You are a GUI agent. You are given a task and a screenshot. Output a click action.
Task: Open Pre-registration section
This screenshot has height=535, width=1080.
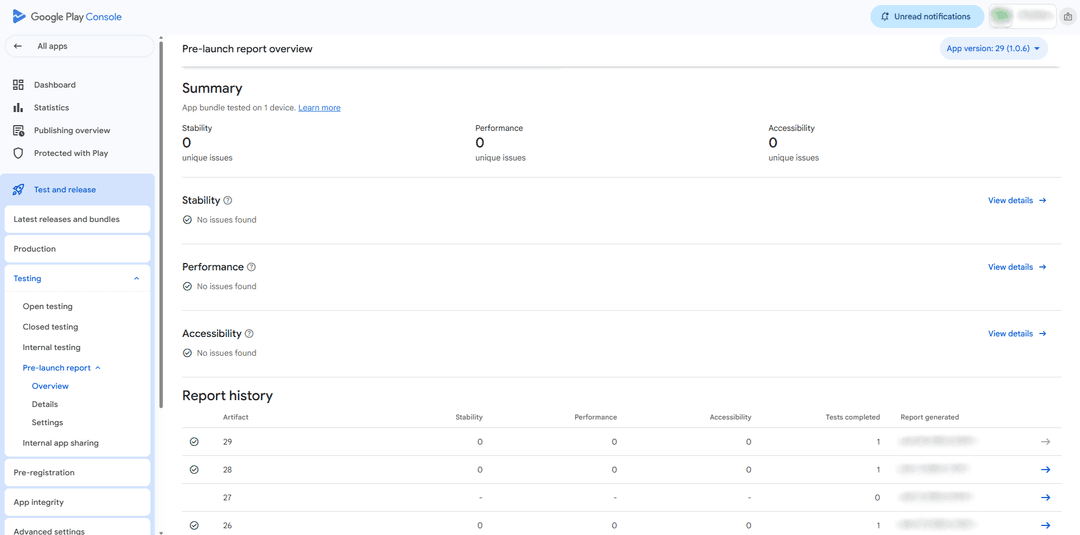[77, 472]
